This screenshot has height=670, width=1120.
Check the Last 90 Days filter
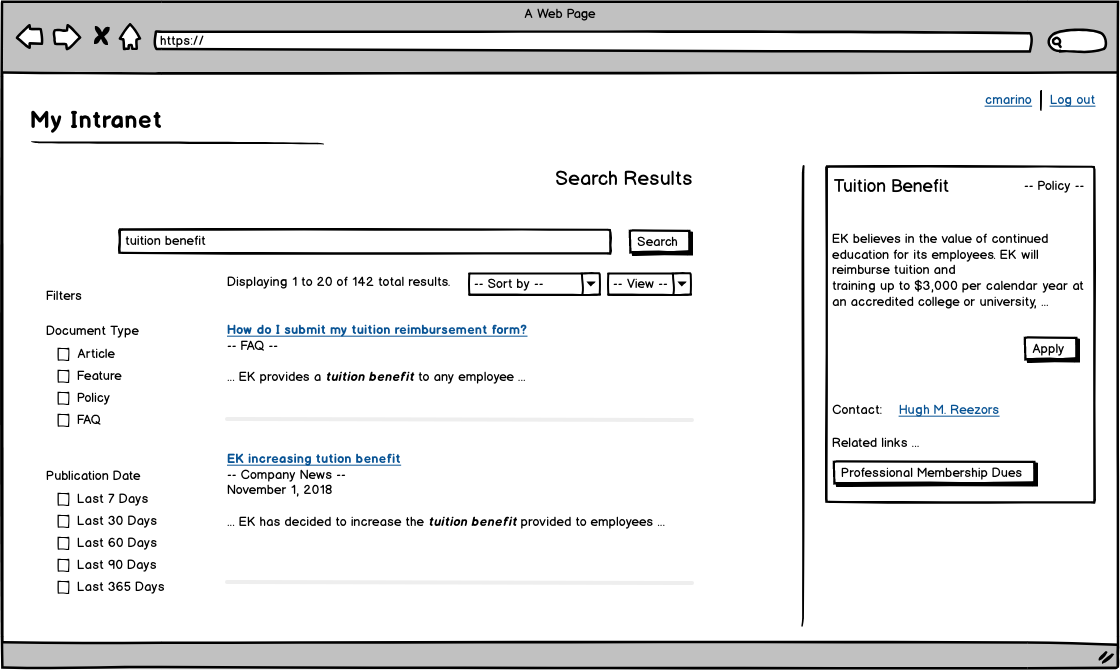[x=64, y=566]
